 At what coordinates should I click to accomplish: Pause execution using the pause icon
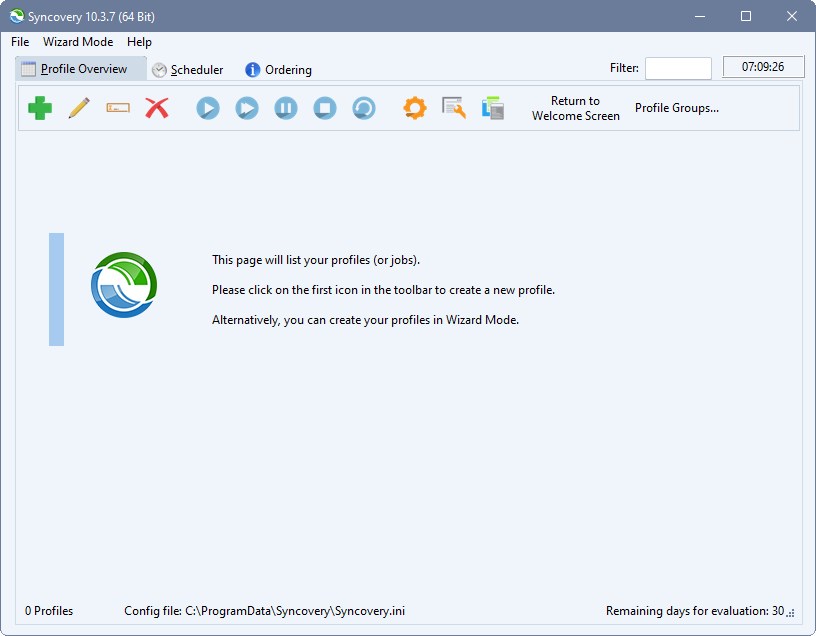pos(285,108)
